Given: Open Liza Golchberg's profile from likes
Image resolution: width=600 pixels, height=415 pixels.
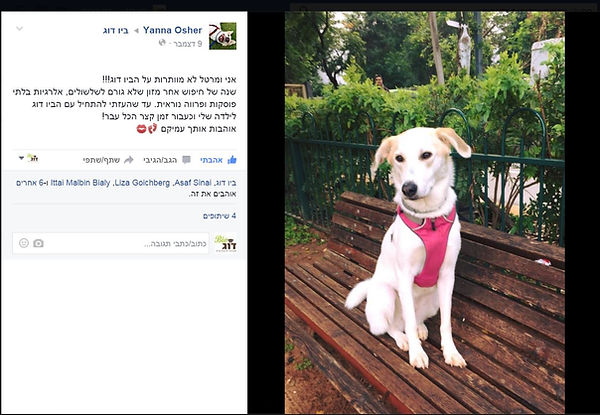Looking at the screenshot, I should click(x=142, y=183).
